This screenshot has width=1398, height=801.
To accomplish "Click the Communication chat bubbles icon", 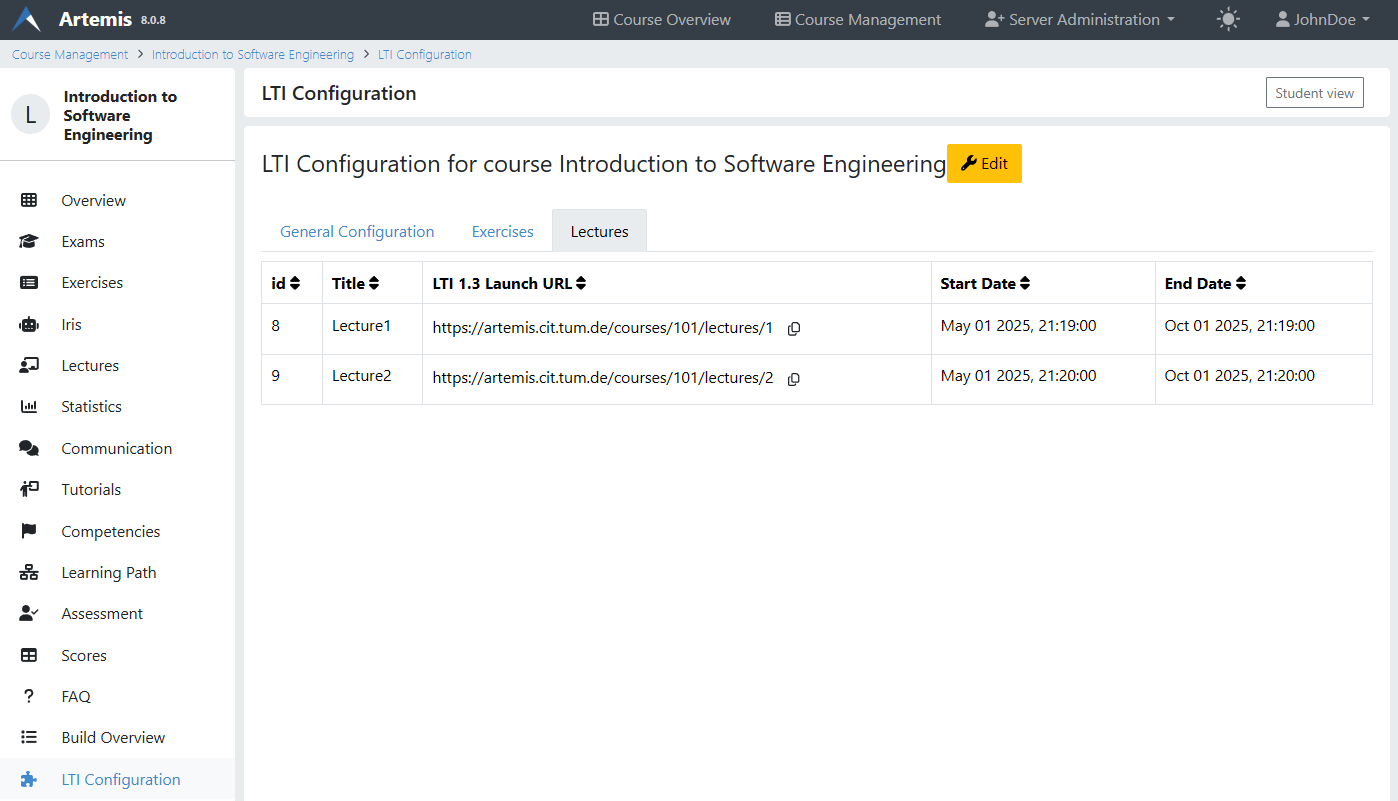I will [29, 448].
